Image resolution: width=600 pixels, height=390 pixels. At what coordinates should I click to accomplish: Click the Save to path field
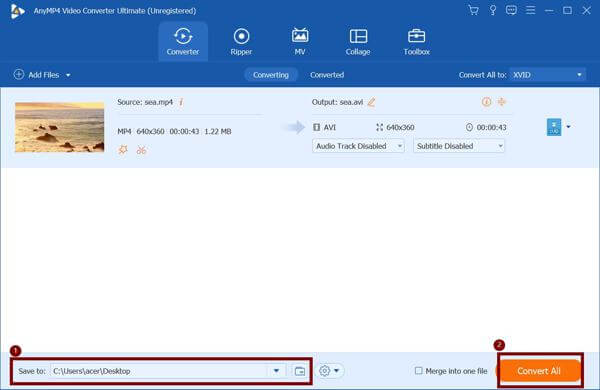[x=159, y=371]
